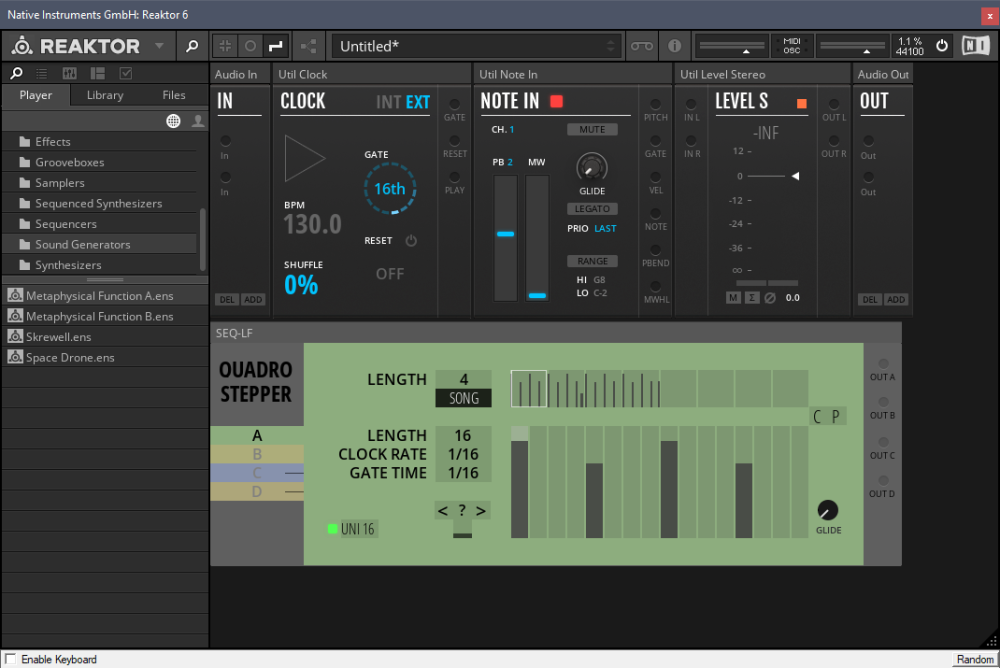Click the 16th gate rate dial
This screenshot has width=1000, height=668.
coord(390,189)
